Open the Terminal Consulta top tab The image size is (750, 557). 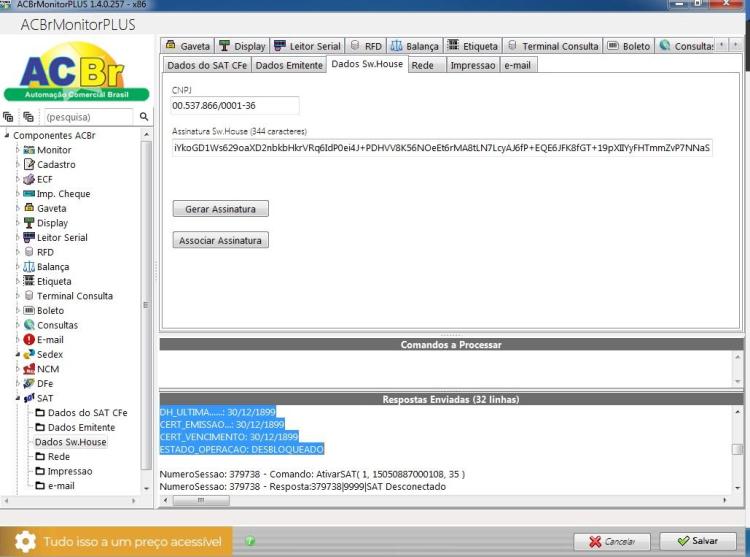pos(552,46)
